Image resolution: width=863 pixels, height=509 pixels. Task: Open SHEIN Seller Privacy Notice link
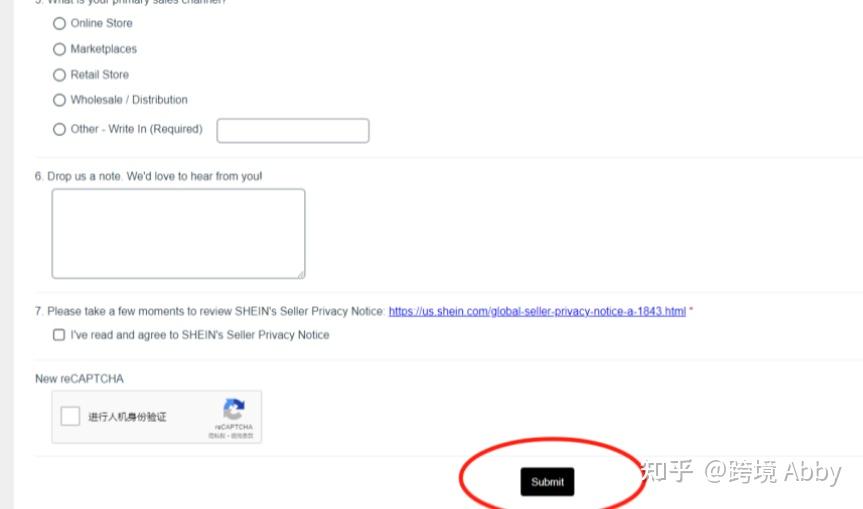[537, 311]
